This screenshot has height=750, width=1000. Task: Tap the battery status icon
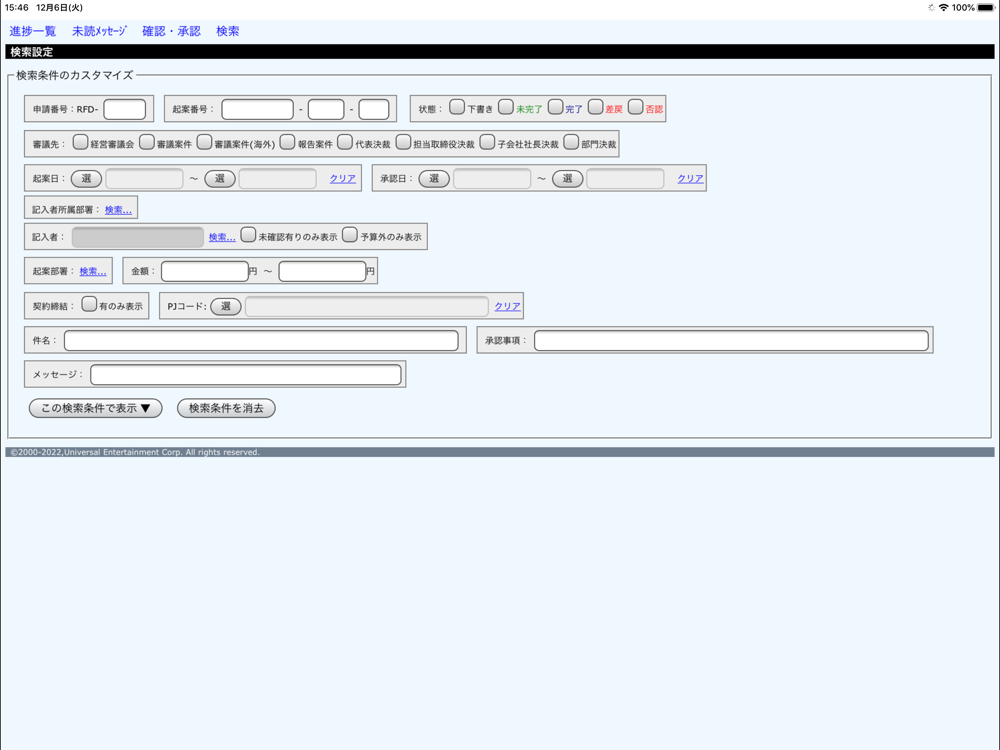[985, 8]
